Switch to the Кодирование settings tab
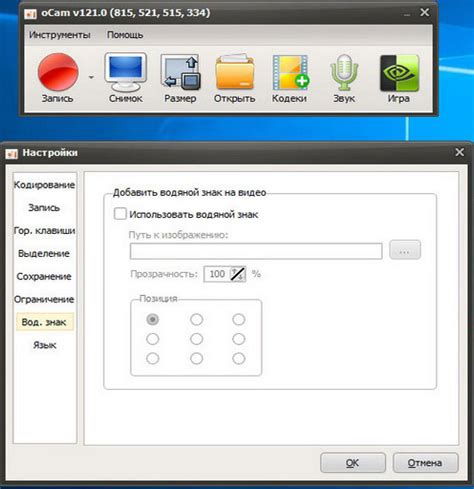The image size is (474, 489). point(44,185)
